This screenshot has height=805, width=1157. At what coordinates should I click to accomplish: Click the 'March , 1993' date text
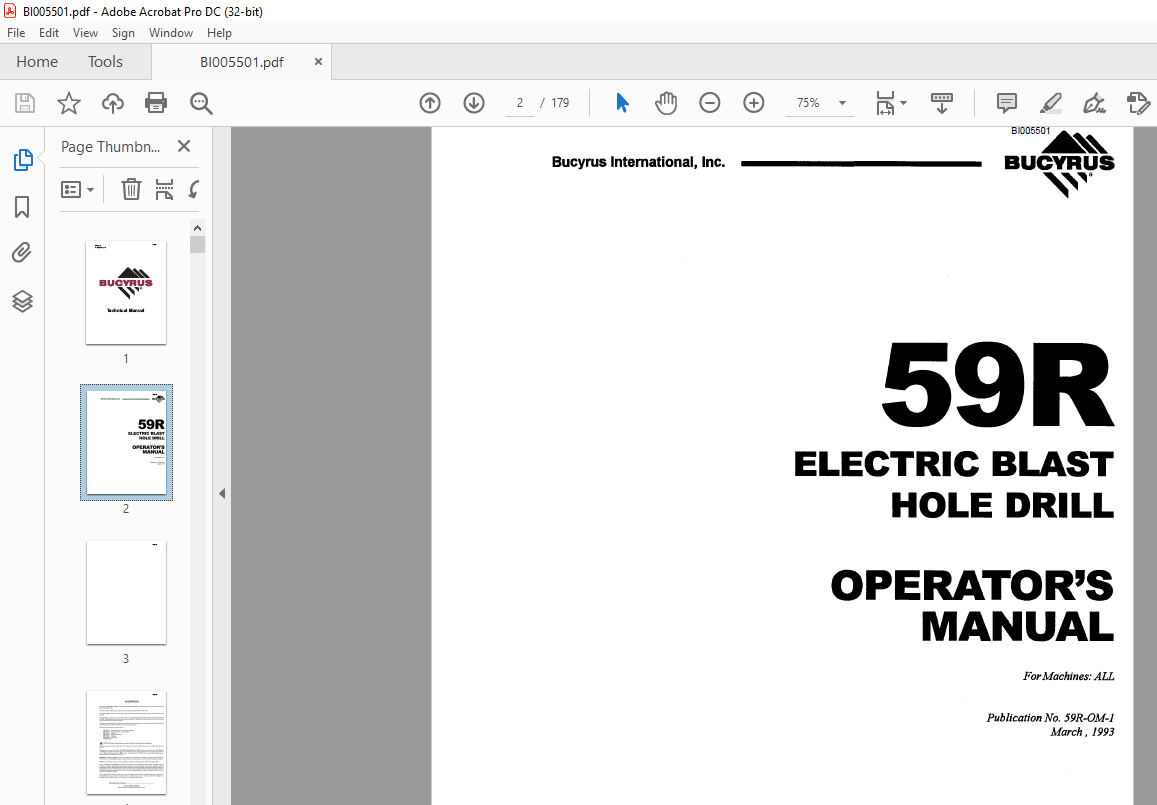pos(1082,732)
